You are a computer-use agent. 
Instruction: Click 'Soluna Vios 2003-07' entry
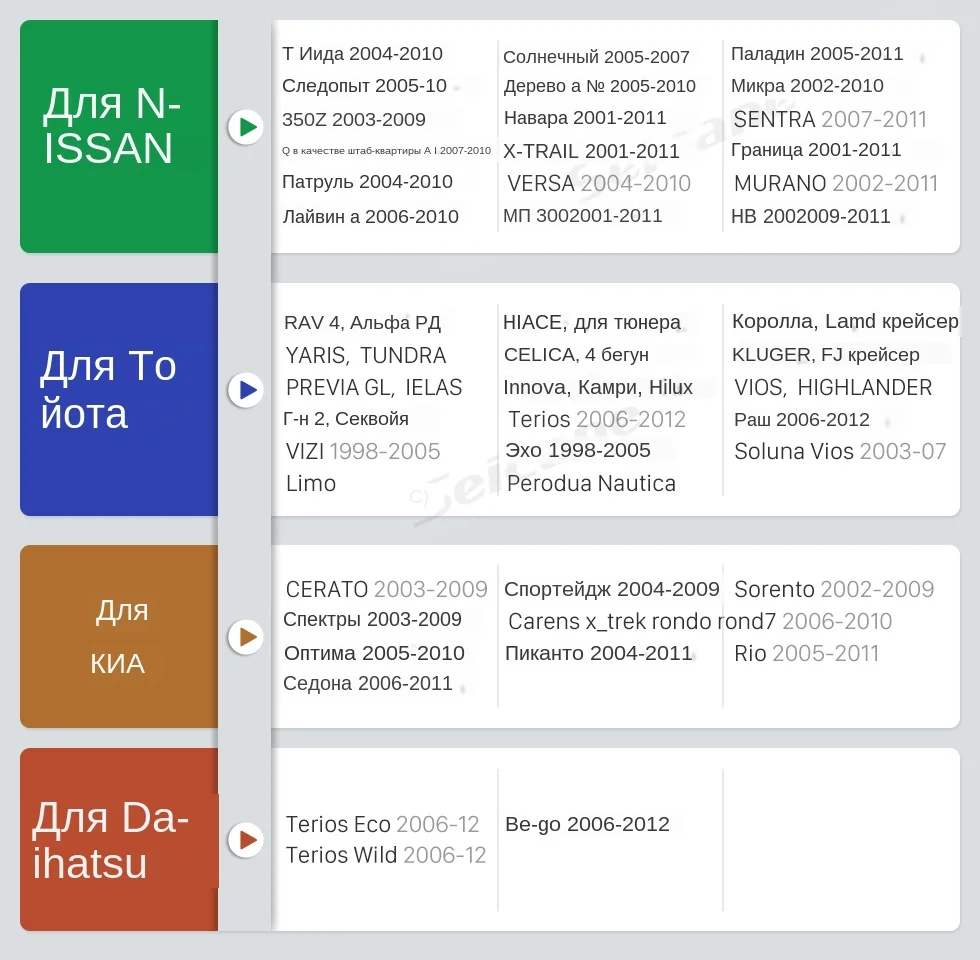(x=840, y=451)
